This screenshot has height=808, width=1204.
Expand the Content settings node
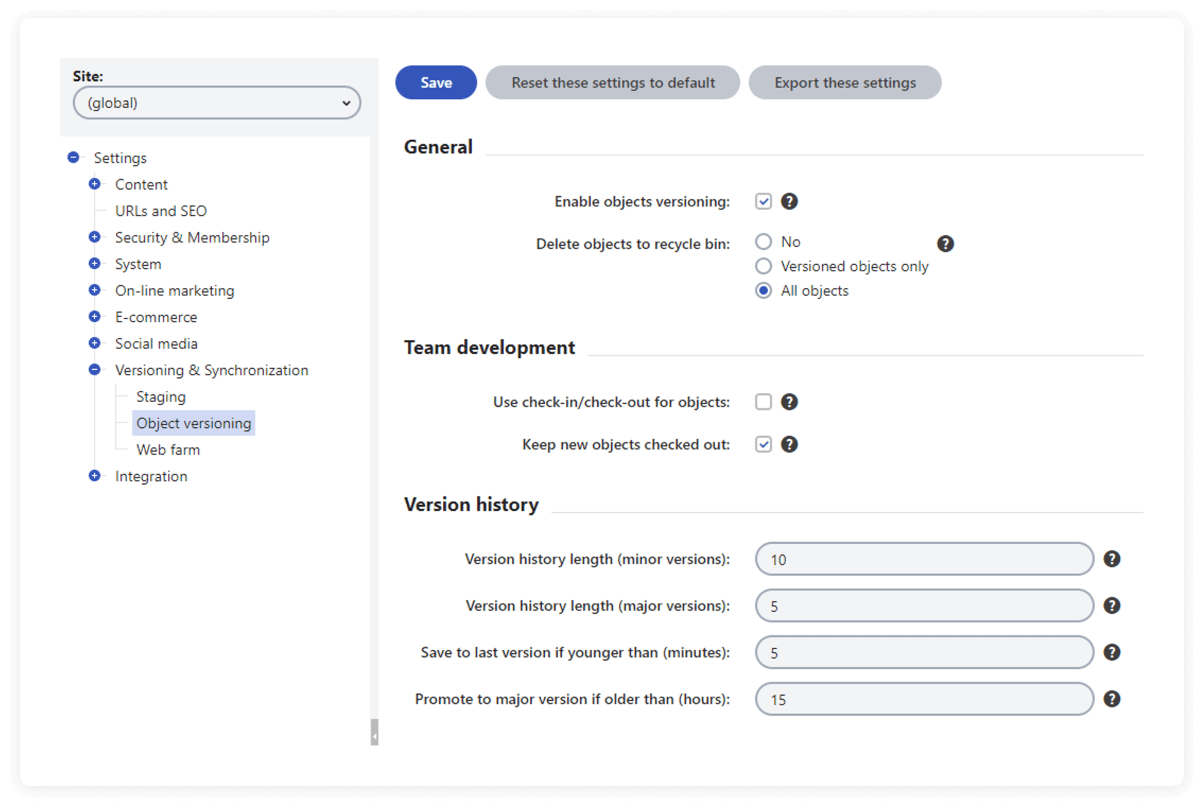(95, 184)
